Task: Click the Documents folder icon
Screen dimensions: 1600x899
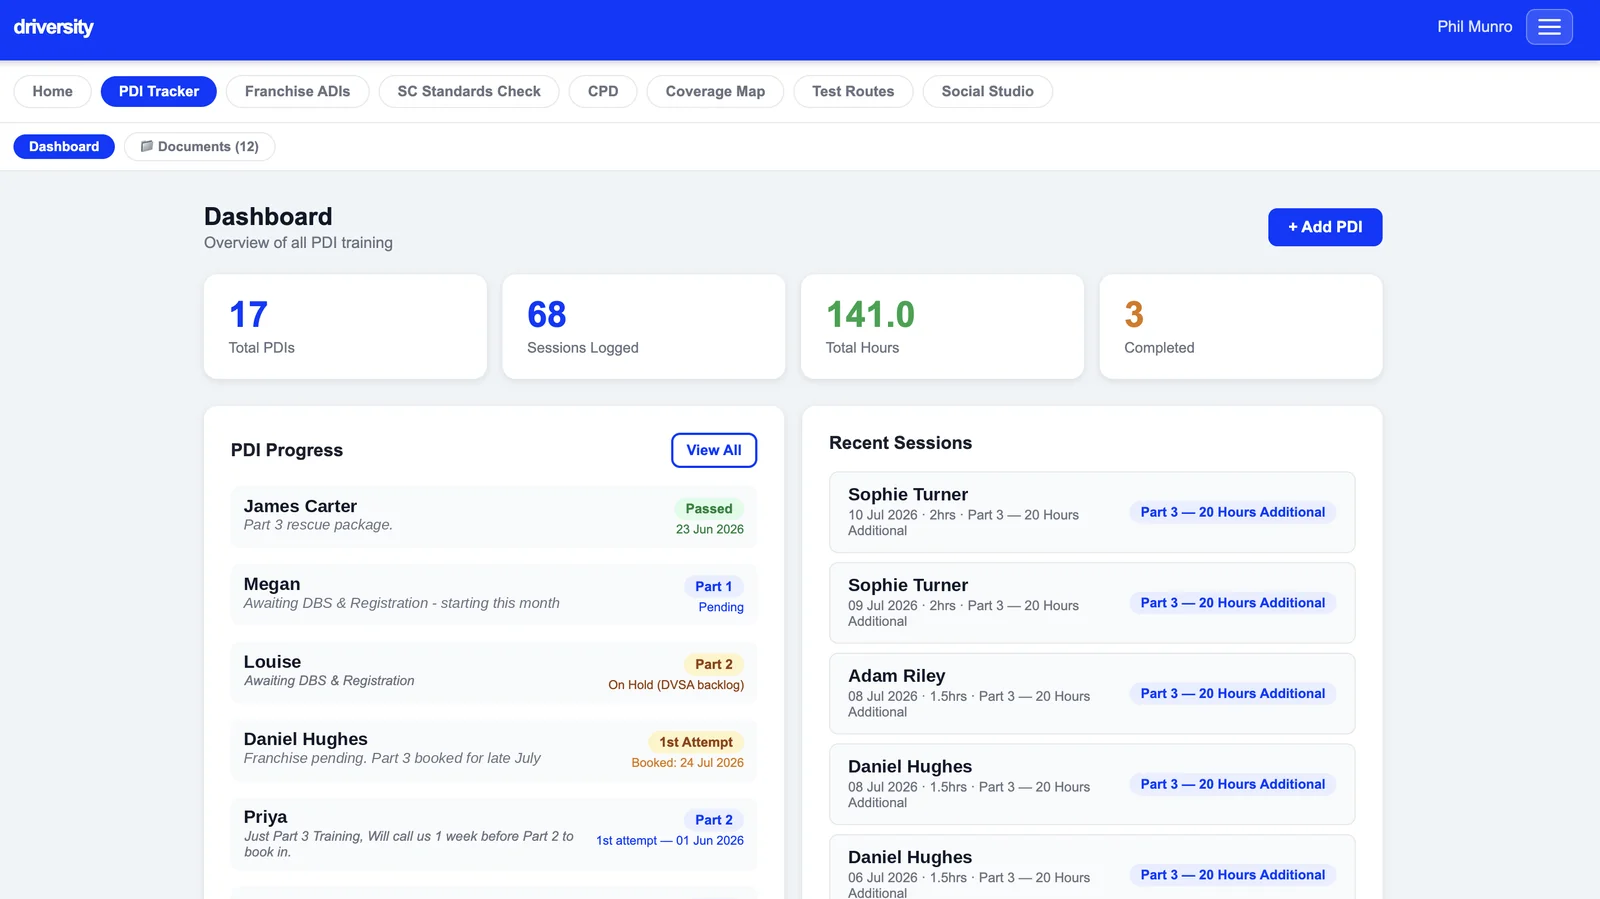Action: (147, 146)
